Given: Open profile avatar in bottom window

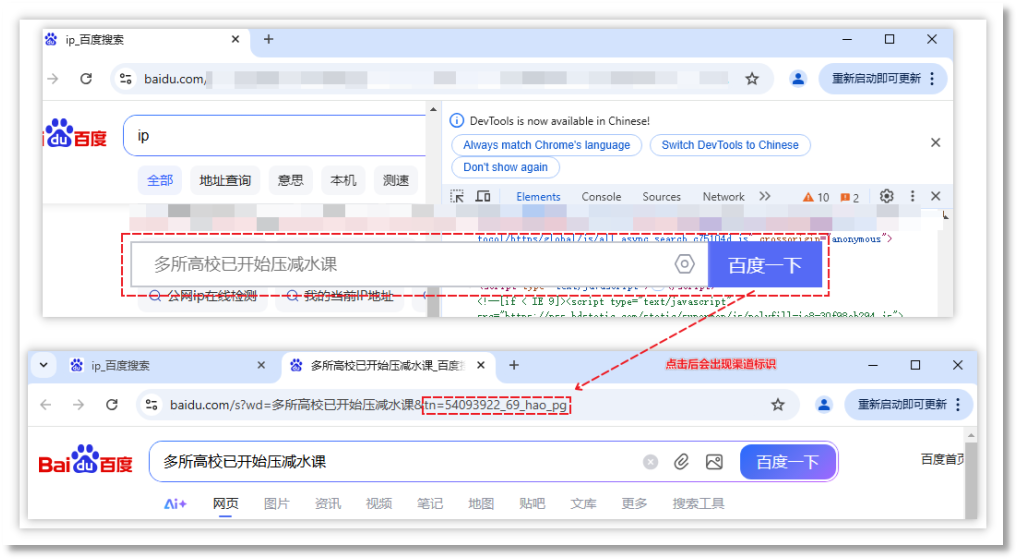Looking at the screenshot, I should point(824,405).
